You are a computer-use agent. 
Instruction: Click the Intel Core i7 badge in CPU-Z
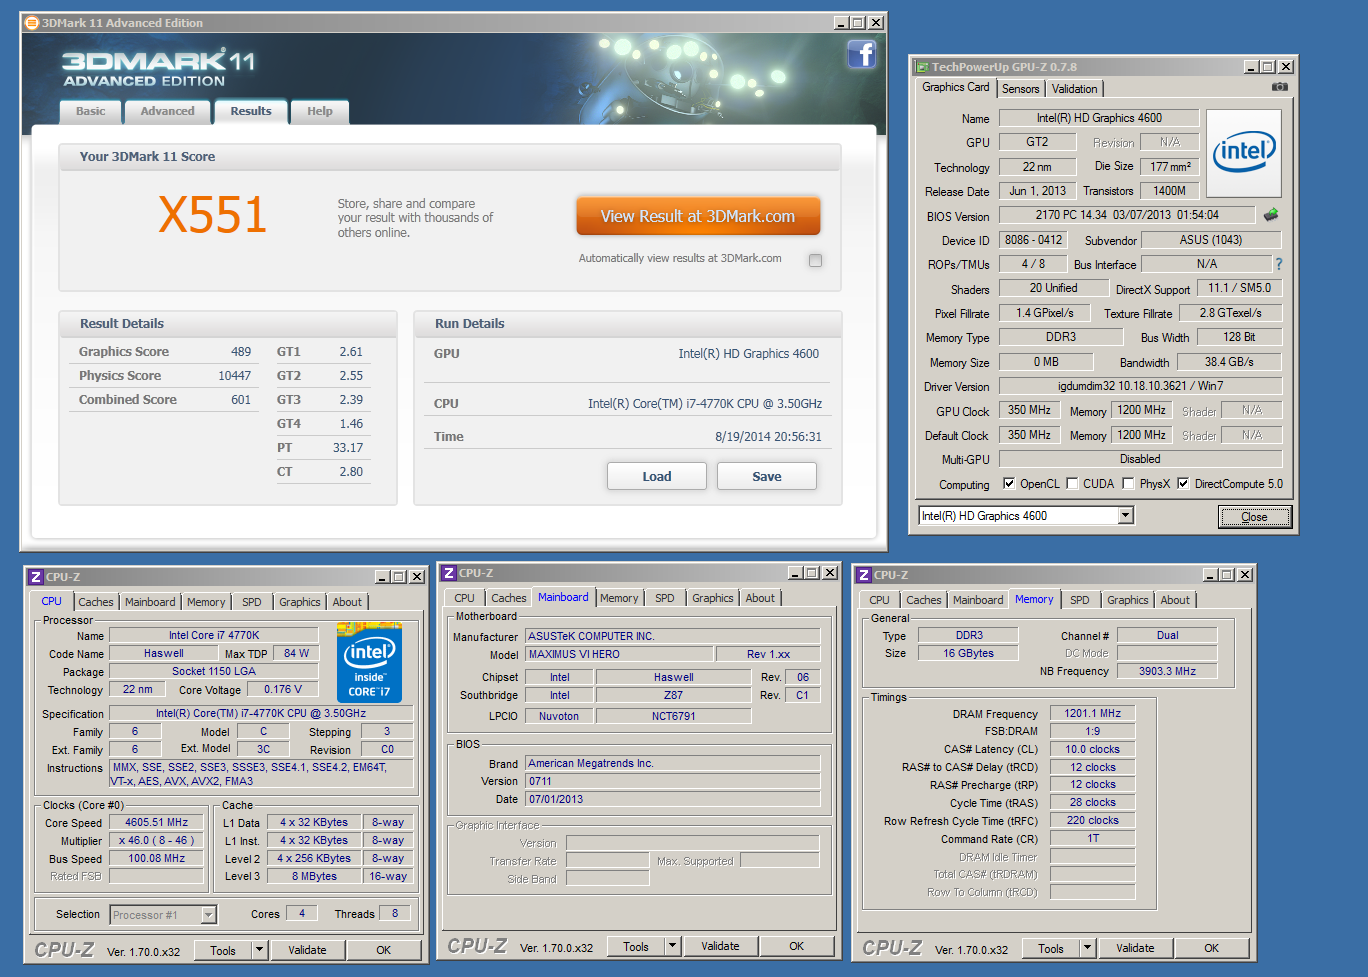(369, 664)
